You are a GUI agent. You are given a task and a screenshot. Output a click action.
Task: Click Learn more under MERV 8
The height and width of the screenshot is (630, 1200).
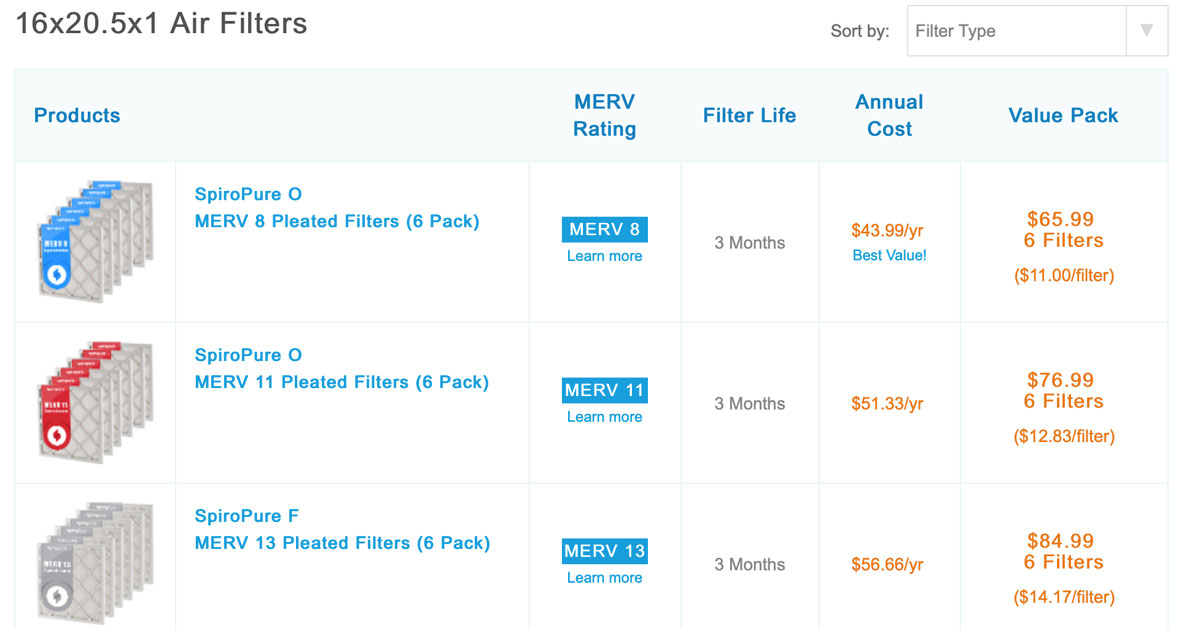(604, 256)
